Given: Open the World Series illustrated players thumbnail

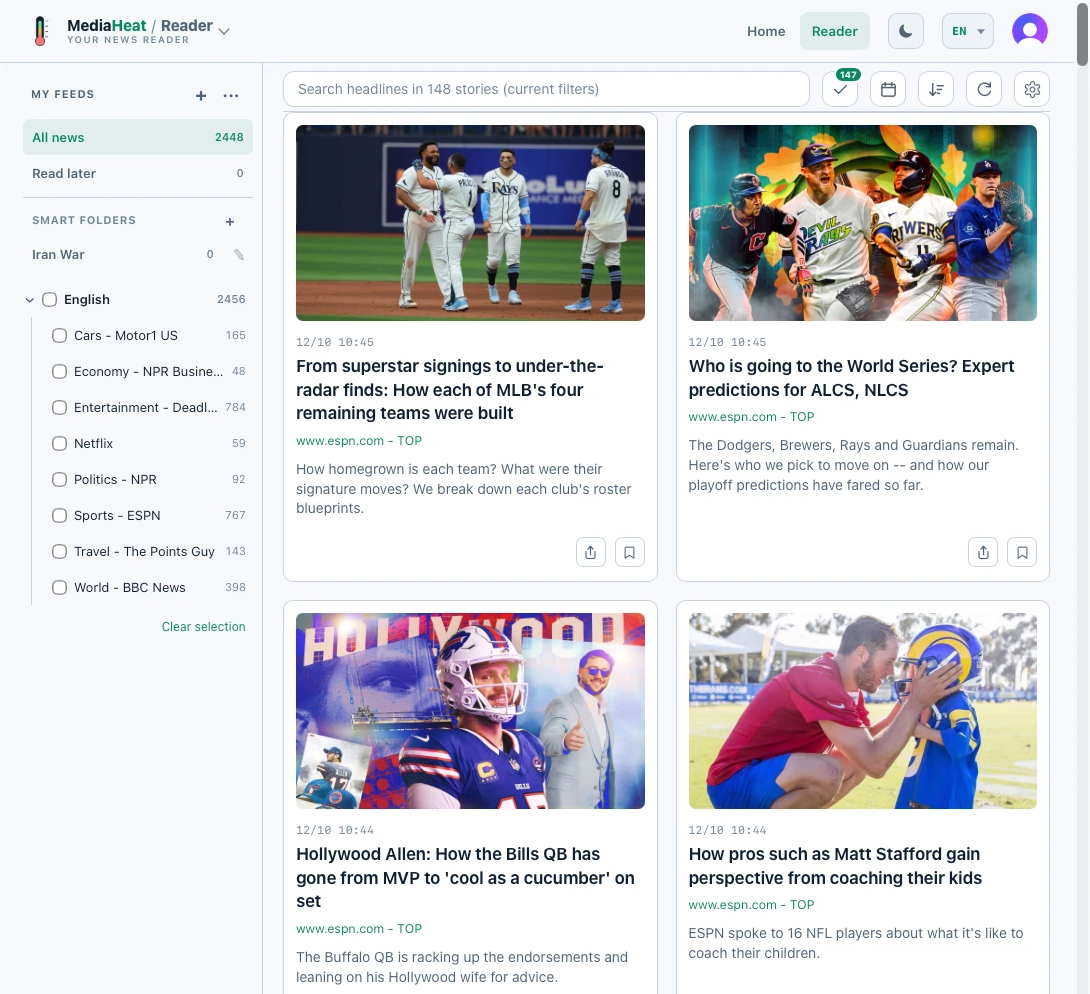Looking at the screenshot, I should pos(862,222).
